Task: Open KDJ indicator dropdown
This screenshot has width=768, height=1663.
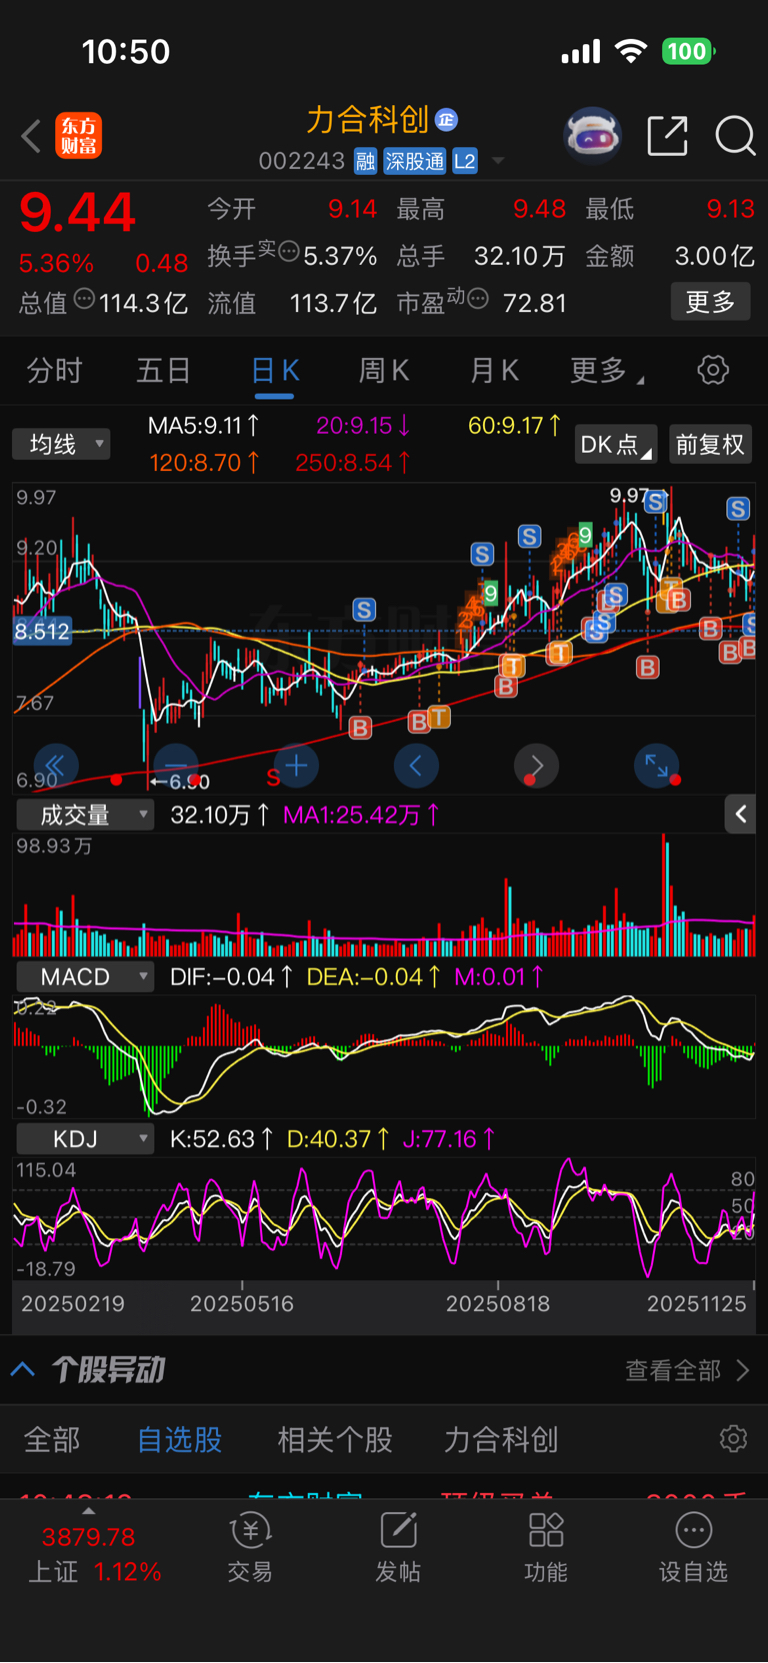Action: (85, 1138)
